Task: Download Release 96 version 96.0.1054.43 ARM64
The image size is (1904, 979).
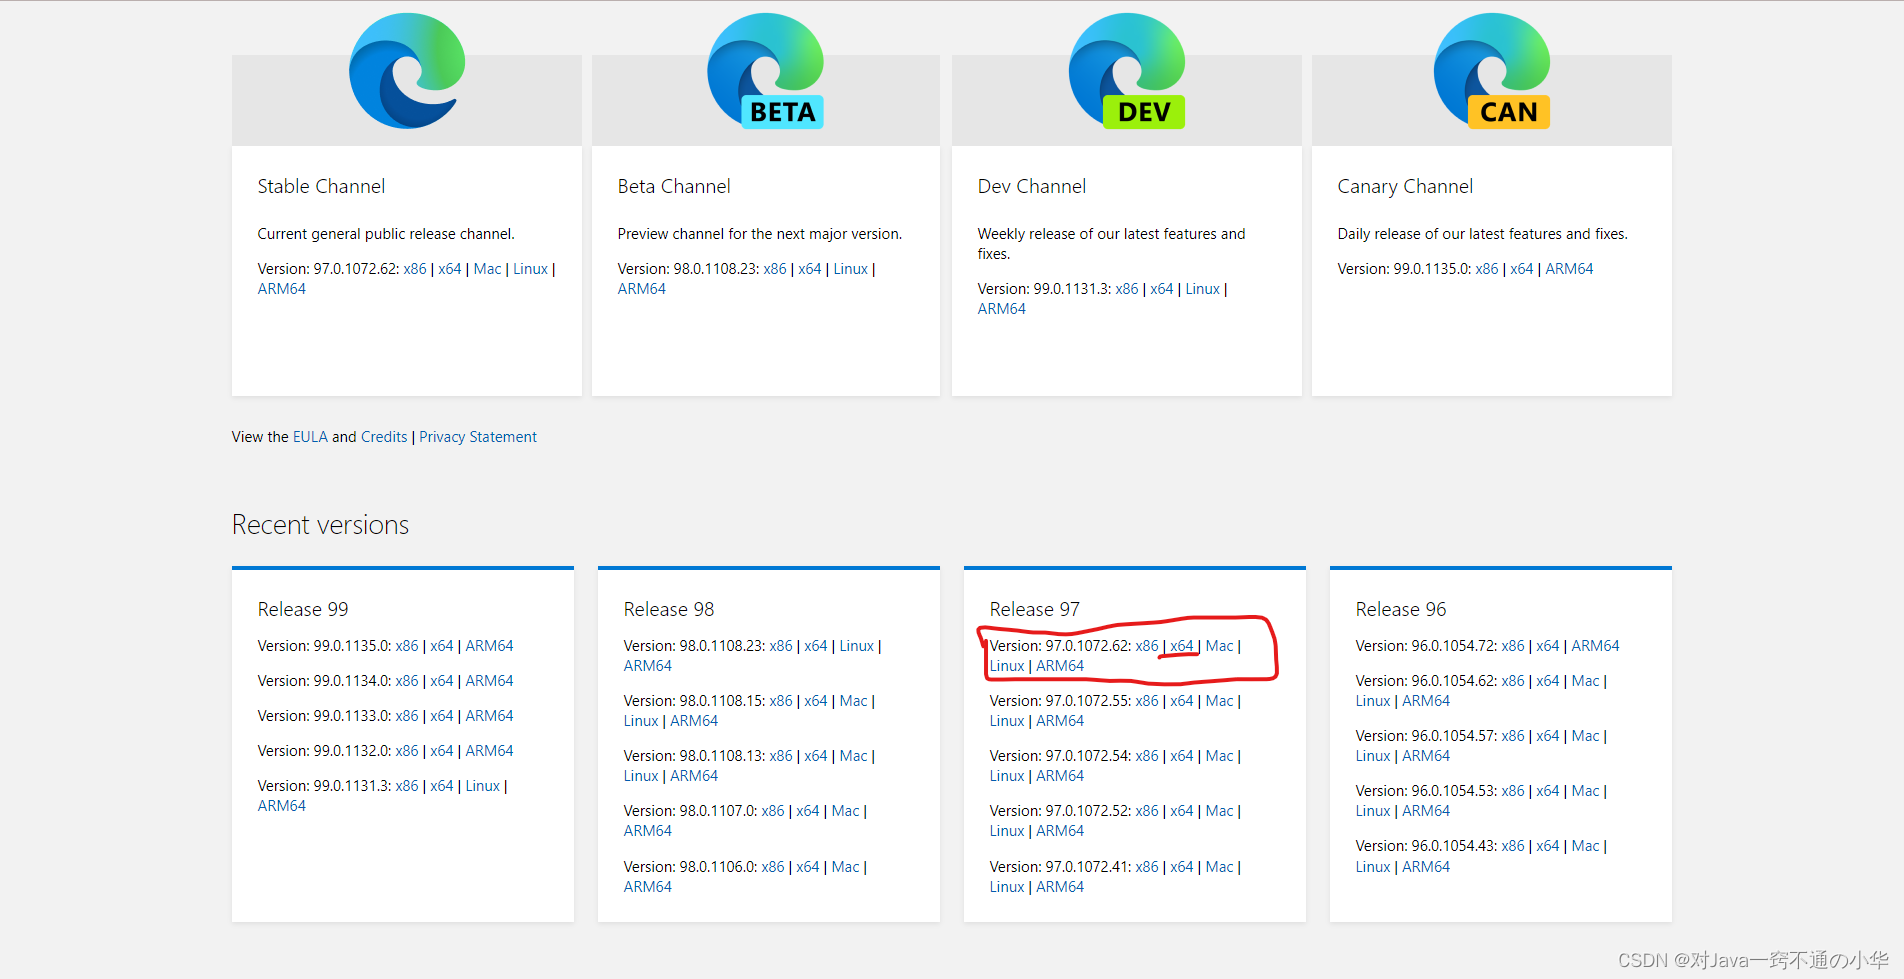Action: pyautogui.click(x=1426, y=867)
